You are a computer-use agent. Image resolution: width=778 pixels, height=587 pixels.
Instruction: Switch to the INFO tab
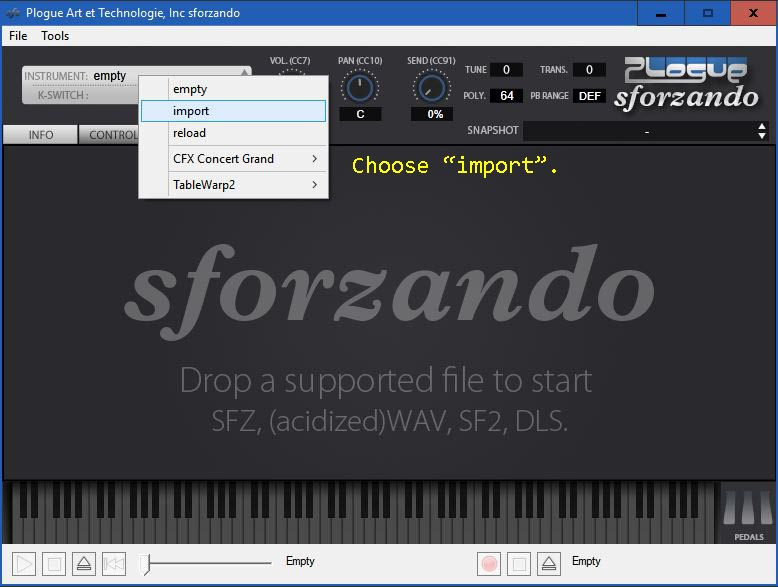click(41, 135)
